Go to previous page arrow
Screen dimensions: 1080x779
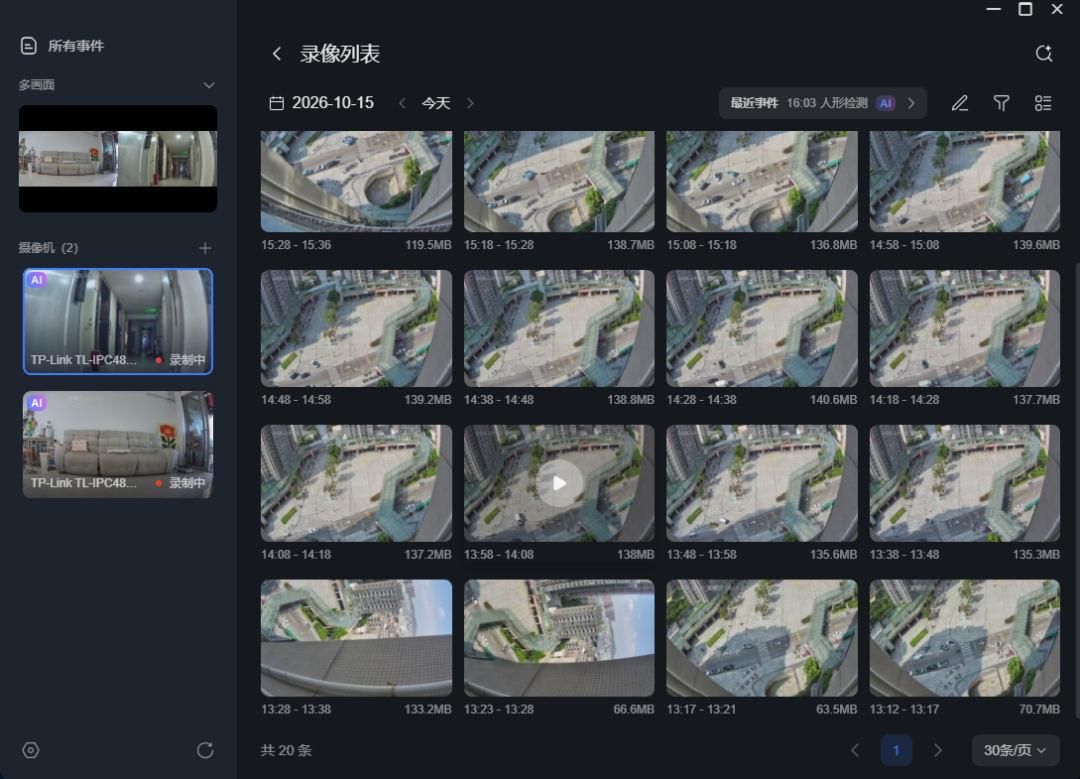[x=855, y=750]
